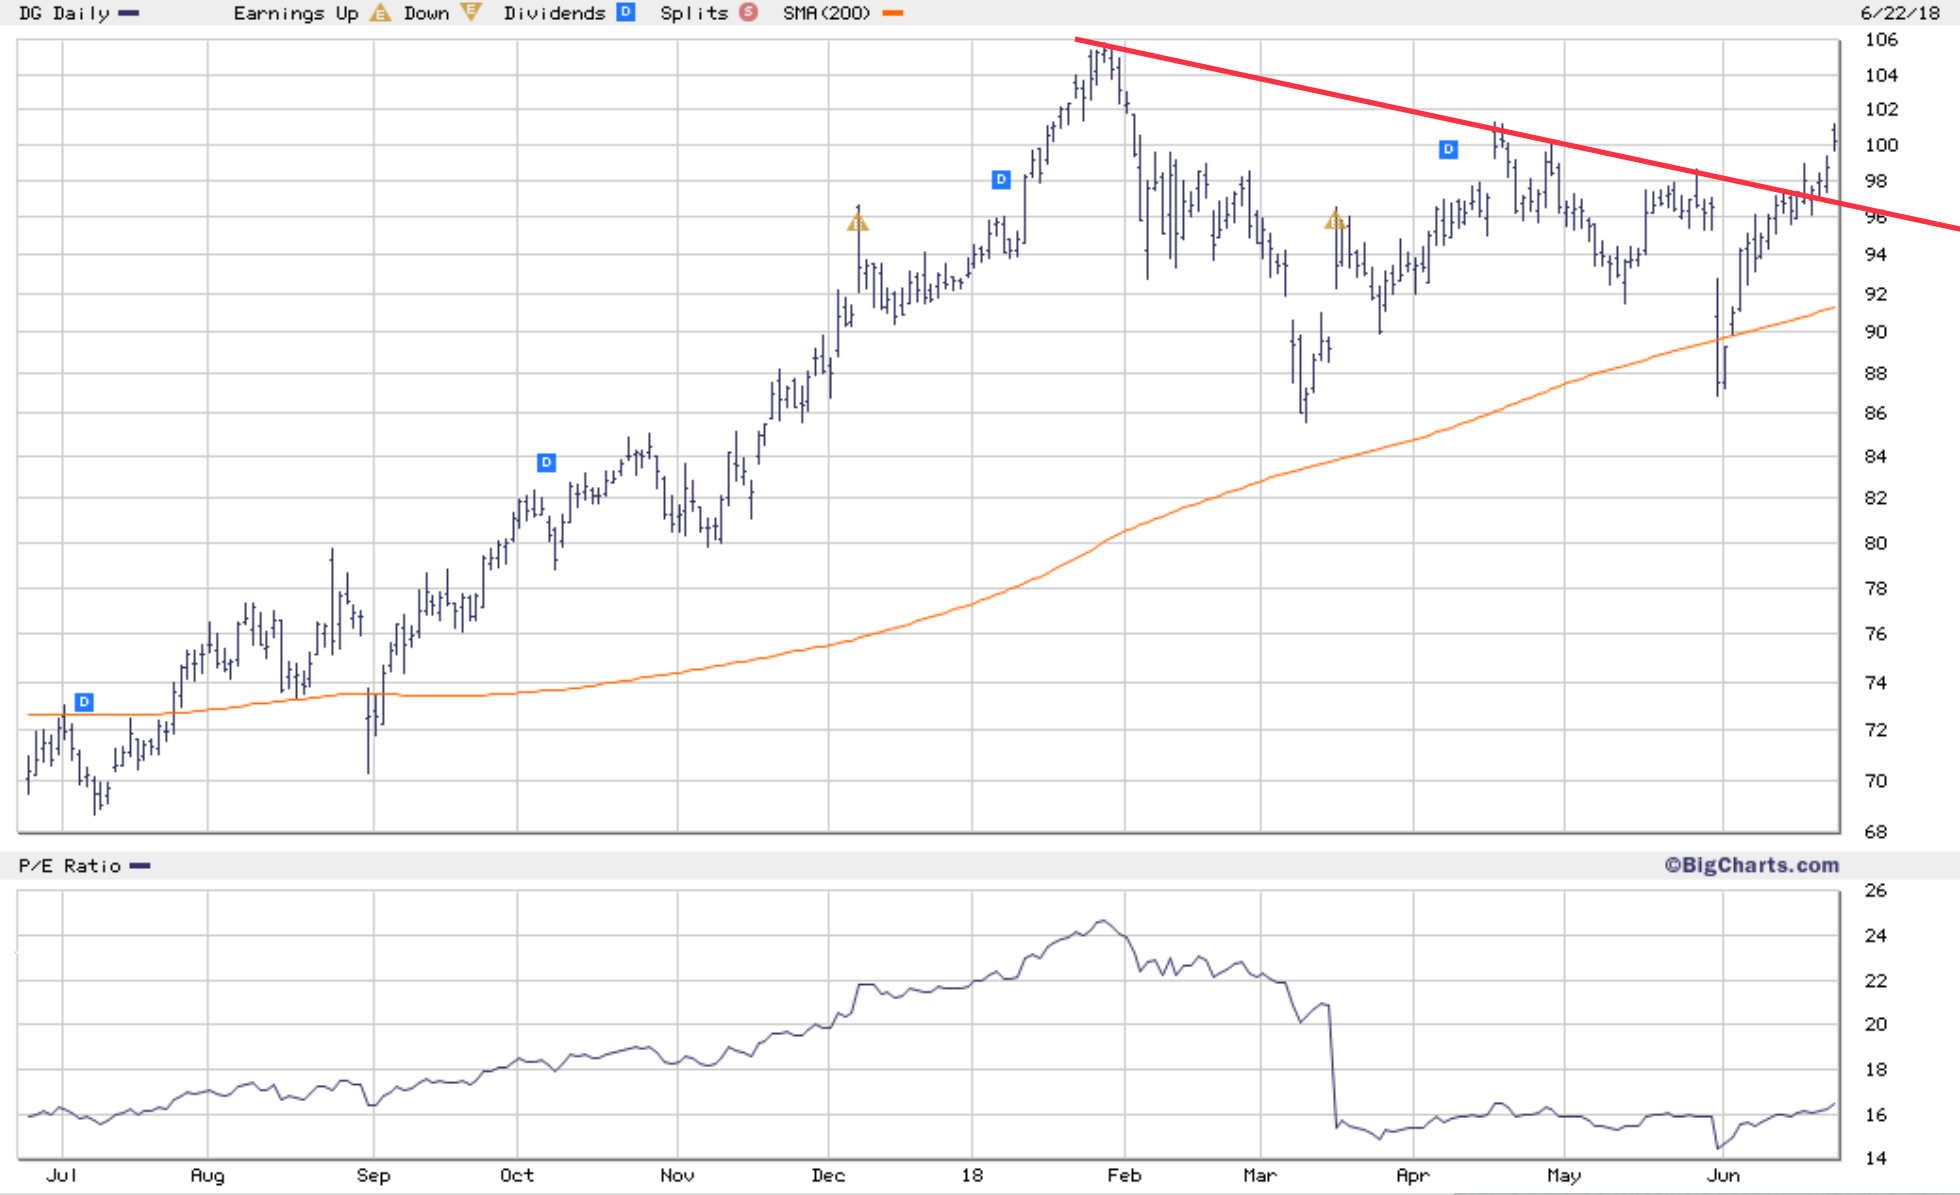Click the SMA(200) legend text
Image resolution: width=1960 pixels, height=1195 pixels.
point(826,13)
